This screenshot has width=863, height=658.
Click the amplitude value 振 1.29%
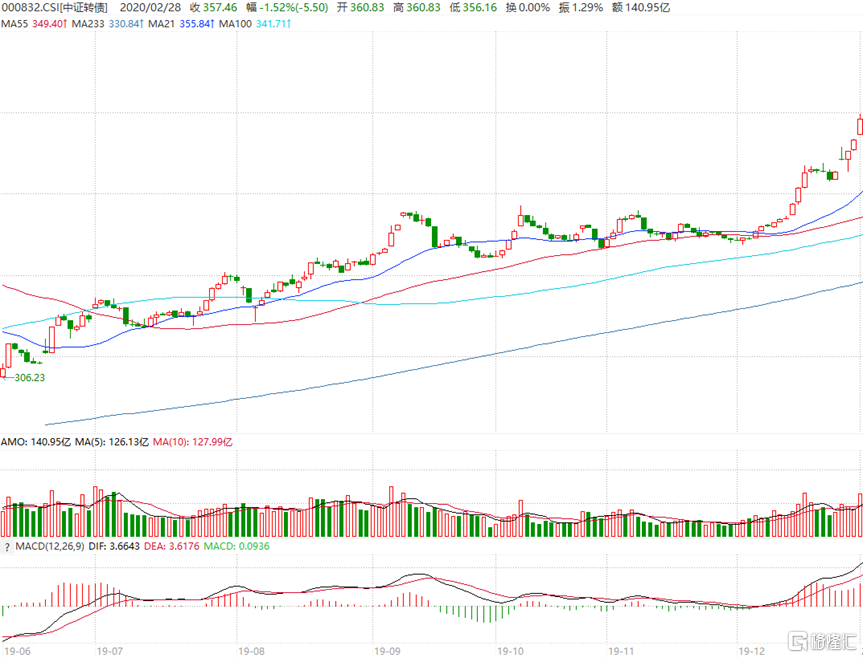pos(581,8)
